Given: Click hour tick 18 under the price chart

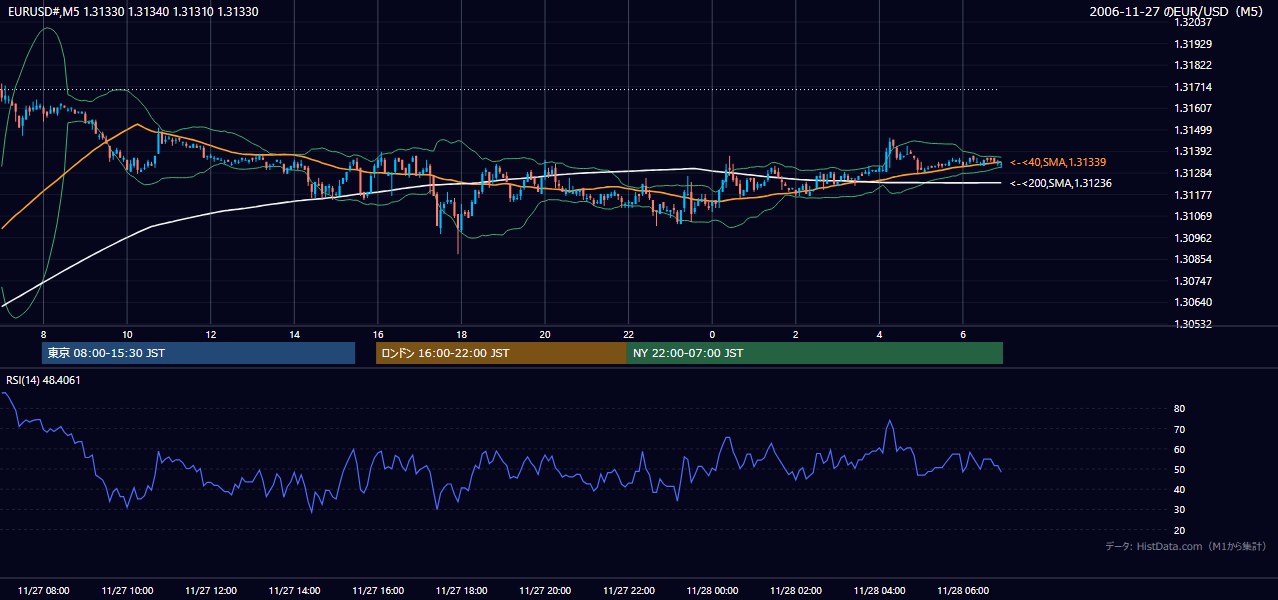Looking at the screenshot, I should point(461,334).
